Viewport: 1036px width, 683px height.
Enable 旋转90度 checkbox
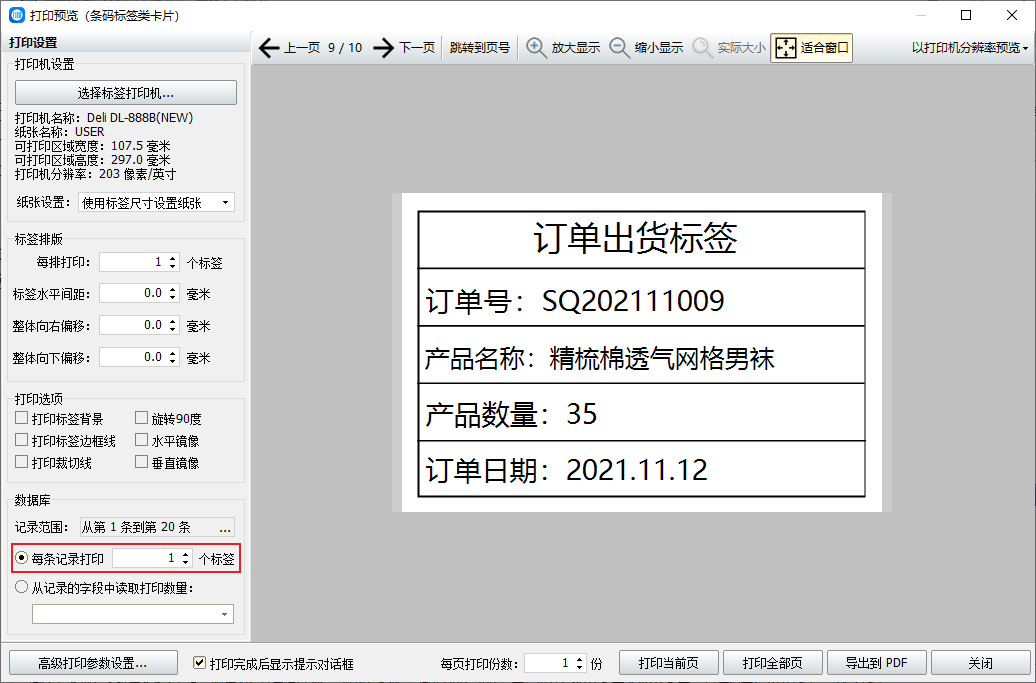coord(141,418)
